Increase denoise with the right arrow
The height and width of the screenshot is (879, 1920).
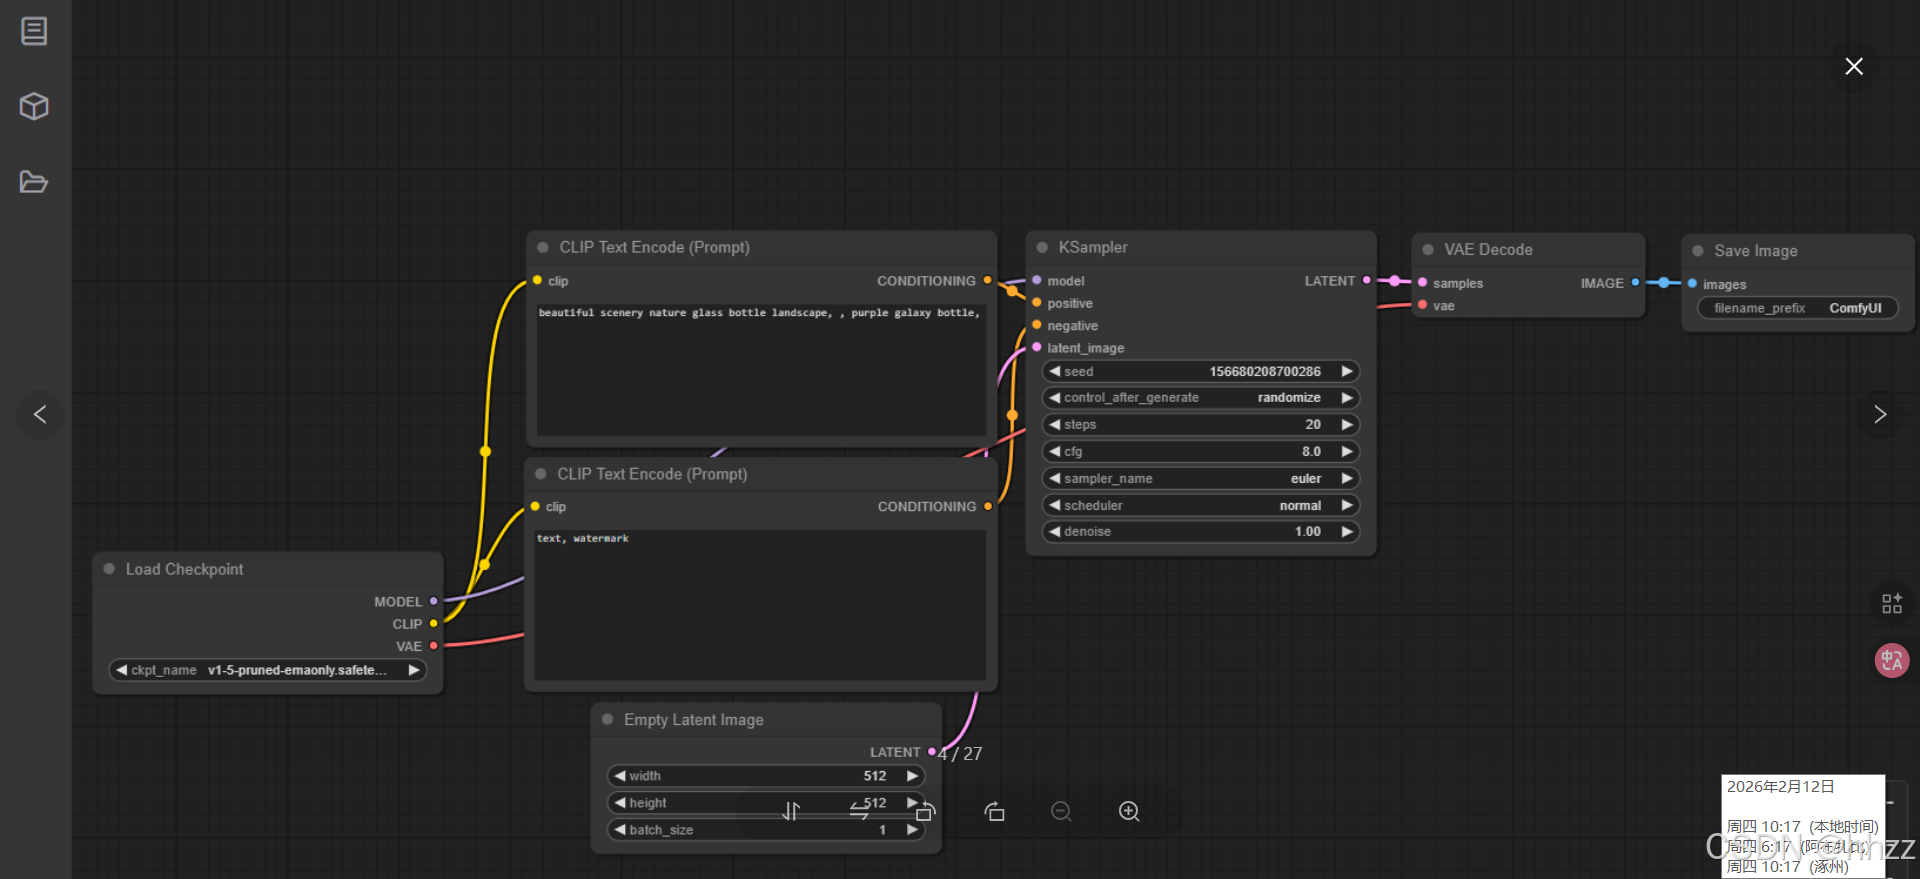[x=1347, y=532]
